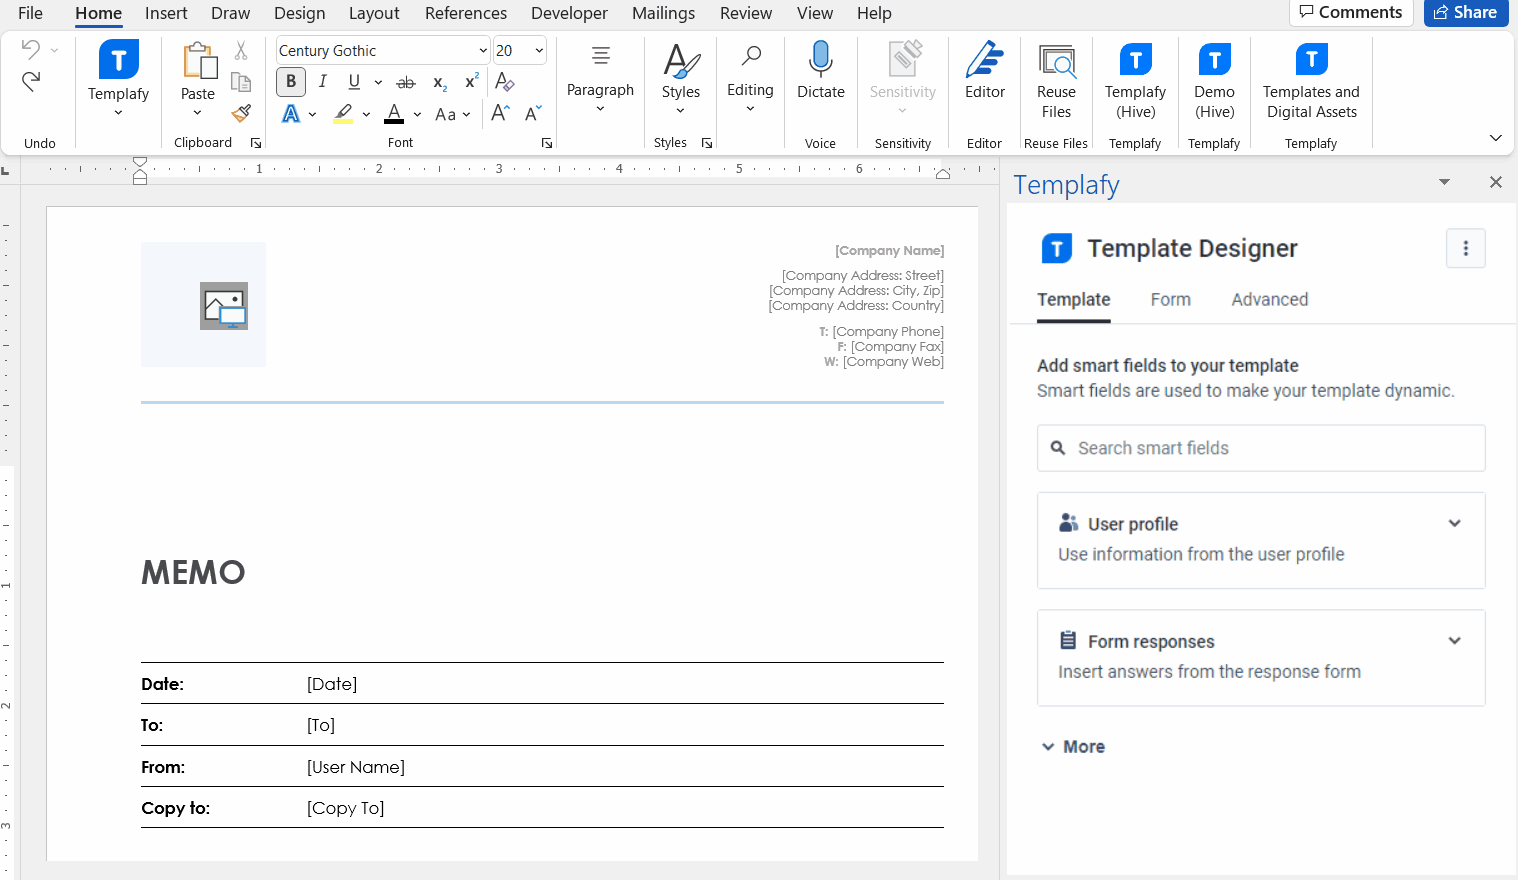Open the Mailings tab
Image resolution: width=1518 pixels, height=880 pixels.
click(x=663, y=13)
